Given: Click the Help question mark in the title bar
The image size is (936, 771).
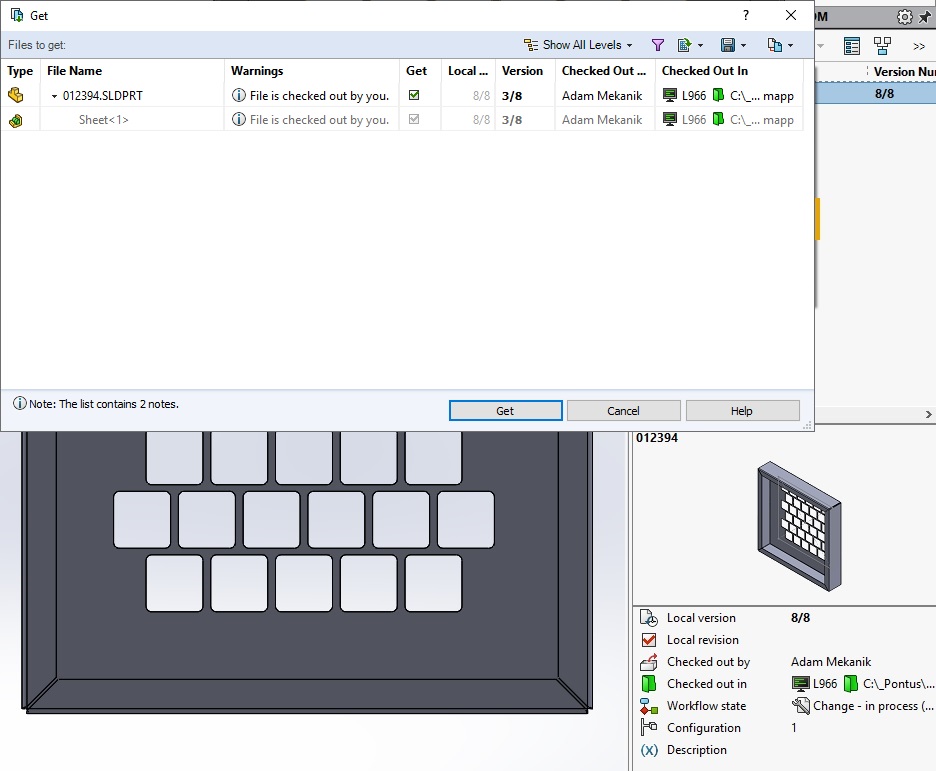Looking at the screenshot, I should [x=745, y=15].
